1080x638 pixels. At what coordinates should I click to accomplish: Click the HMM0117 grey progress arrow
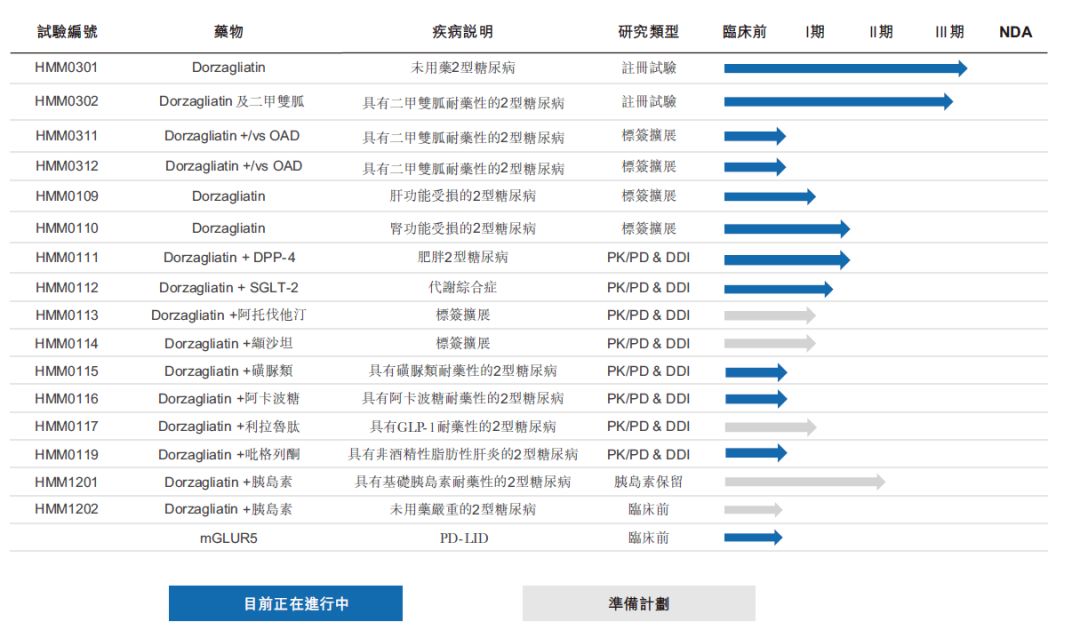[771, 427]
